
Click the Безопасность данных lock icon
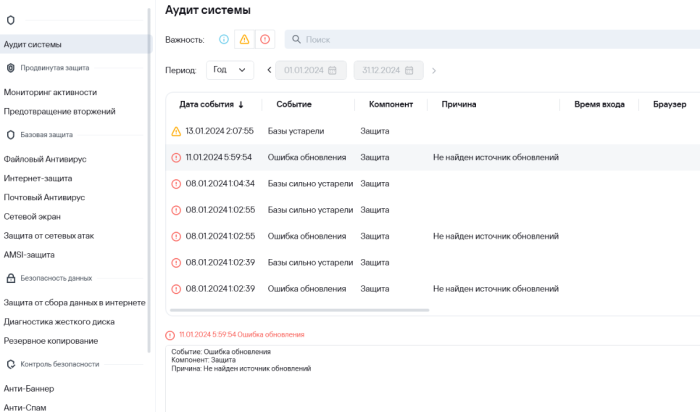pos(10,278)
